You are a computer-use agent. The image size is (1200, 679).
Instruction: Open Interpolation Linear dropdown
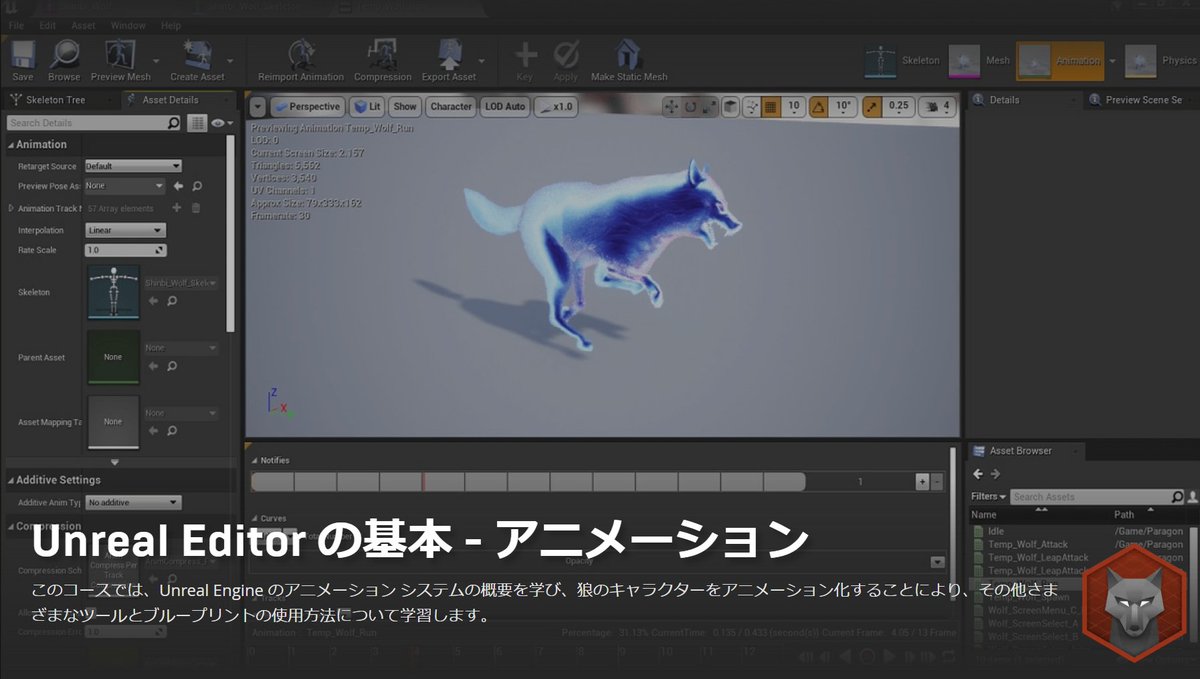125,230
